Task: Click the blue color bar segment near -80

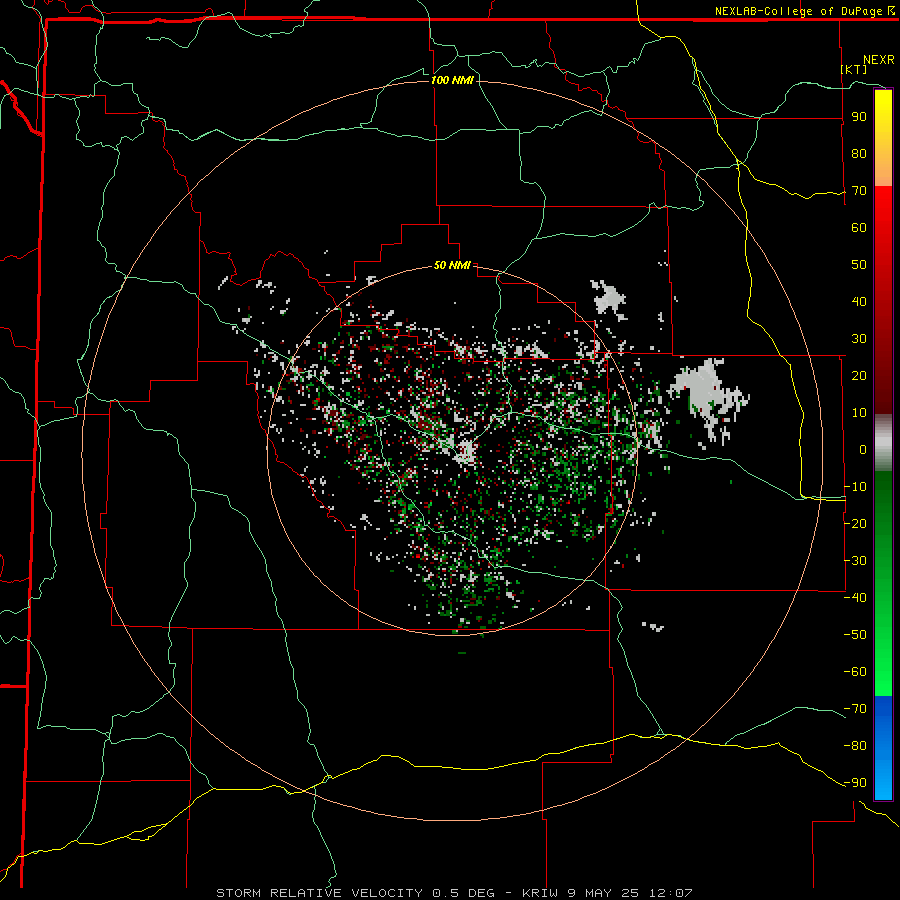Action: click(883, 746)
